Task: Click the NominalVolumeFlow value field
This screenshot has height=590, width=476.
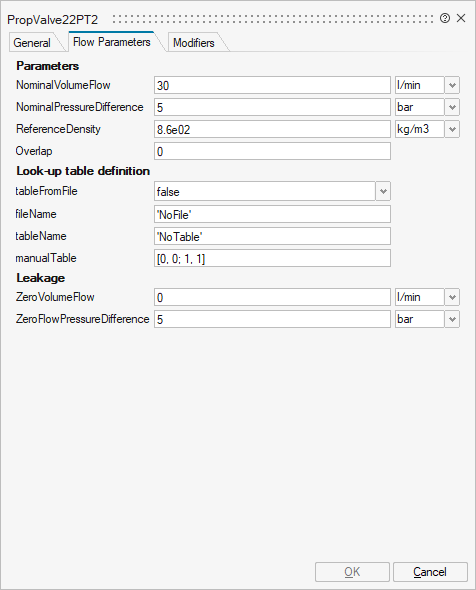Action: 272,85
